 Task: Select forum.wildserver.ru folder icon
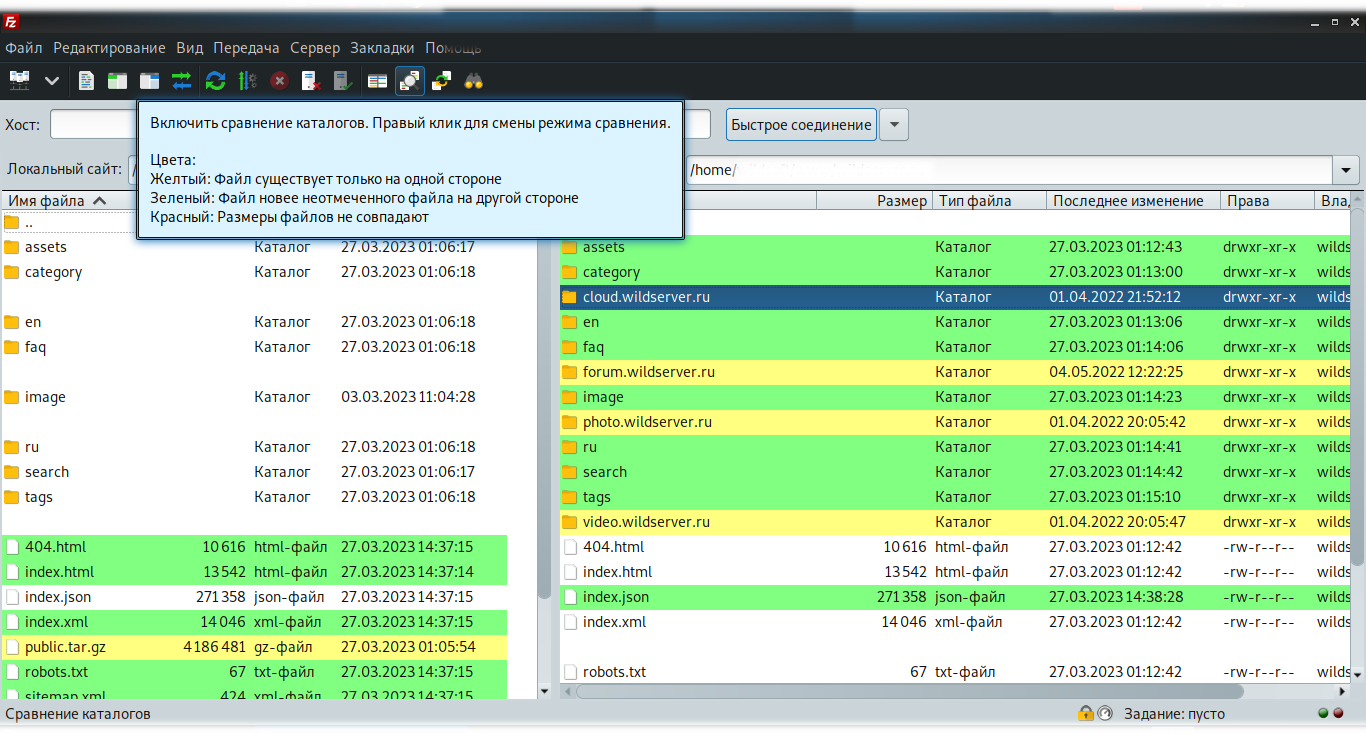click(570, 372)
